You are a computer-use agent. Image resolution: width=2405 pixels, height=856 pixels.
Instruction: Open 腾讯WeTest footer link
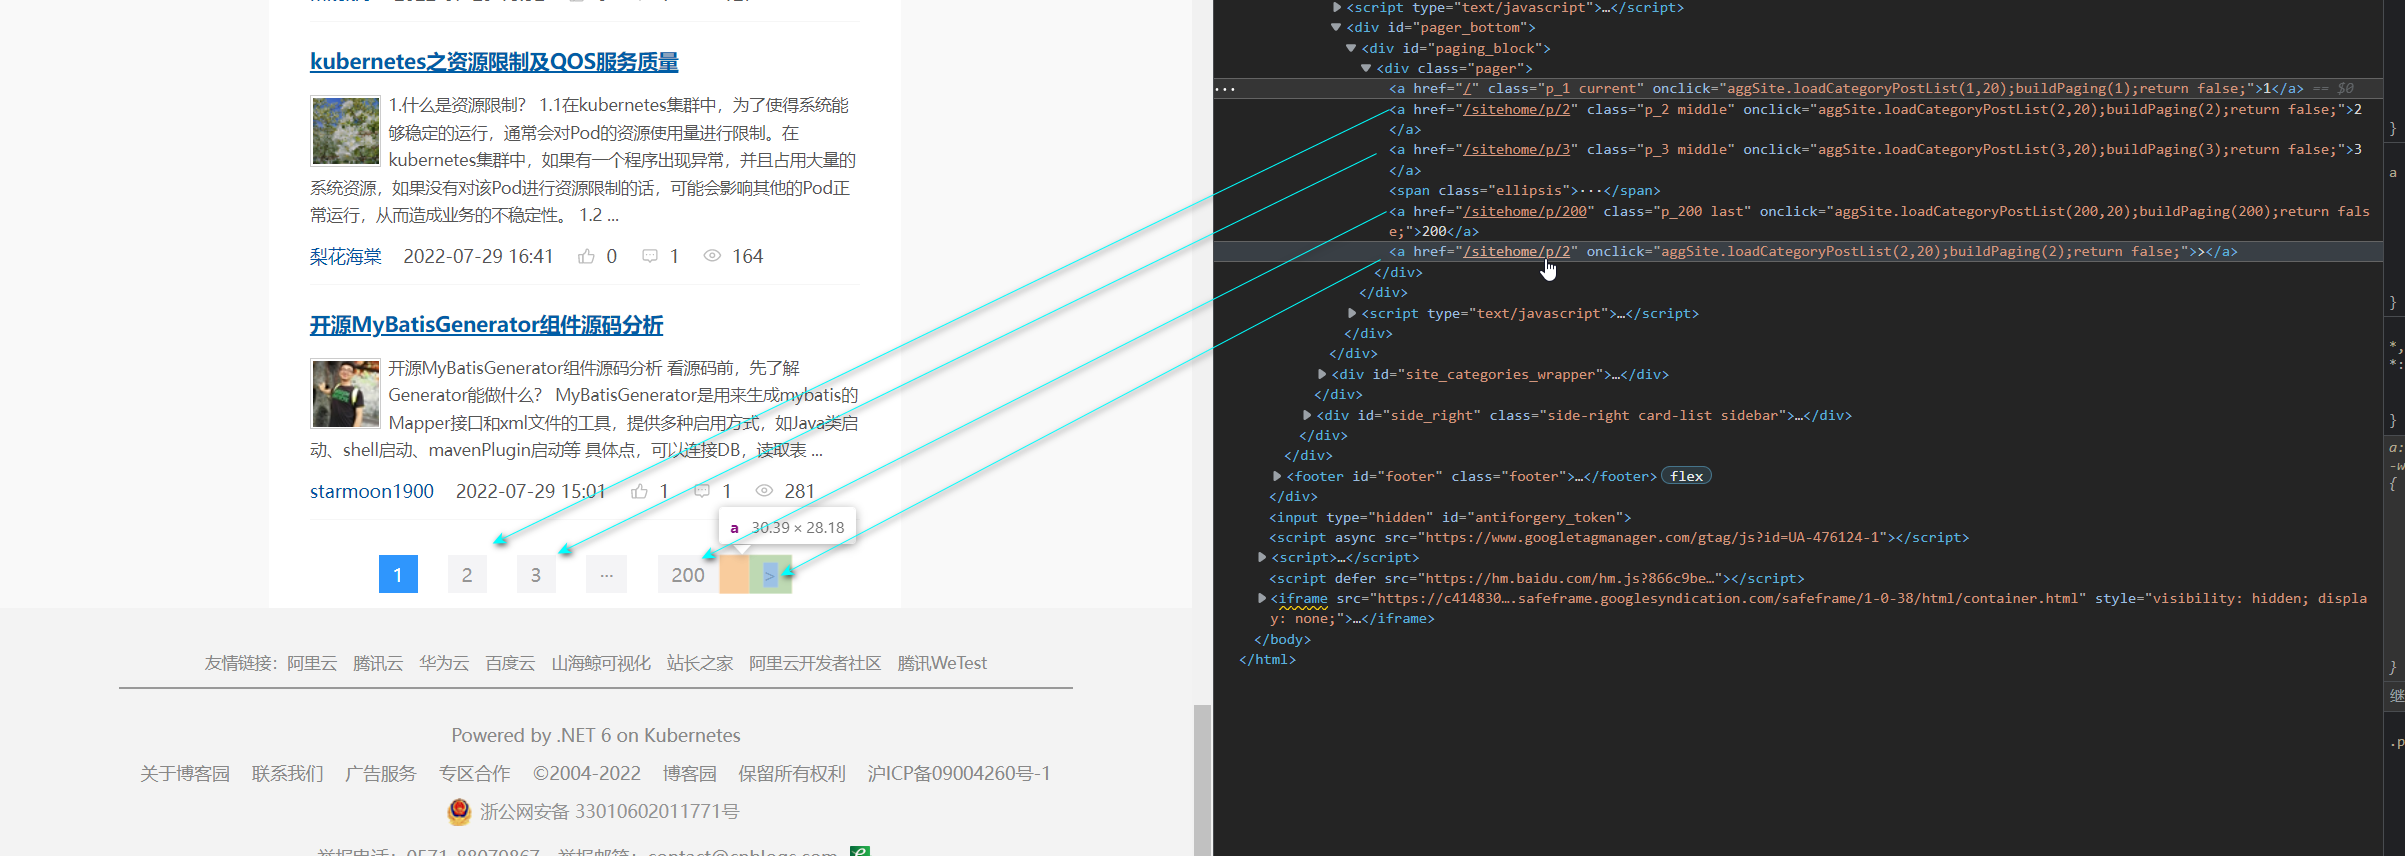[942, 663]
